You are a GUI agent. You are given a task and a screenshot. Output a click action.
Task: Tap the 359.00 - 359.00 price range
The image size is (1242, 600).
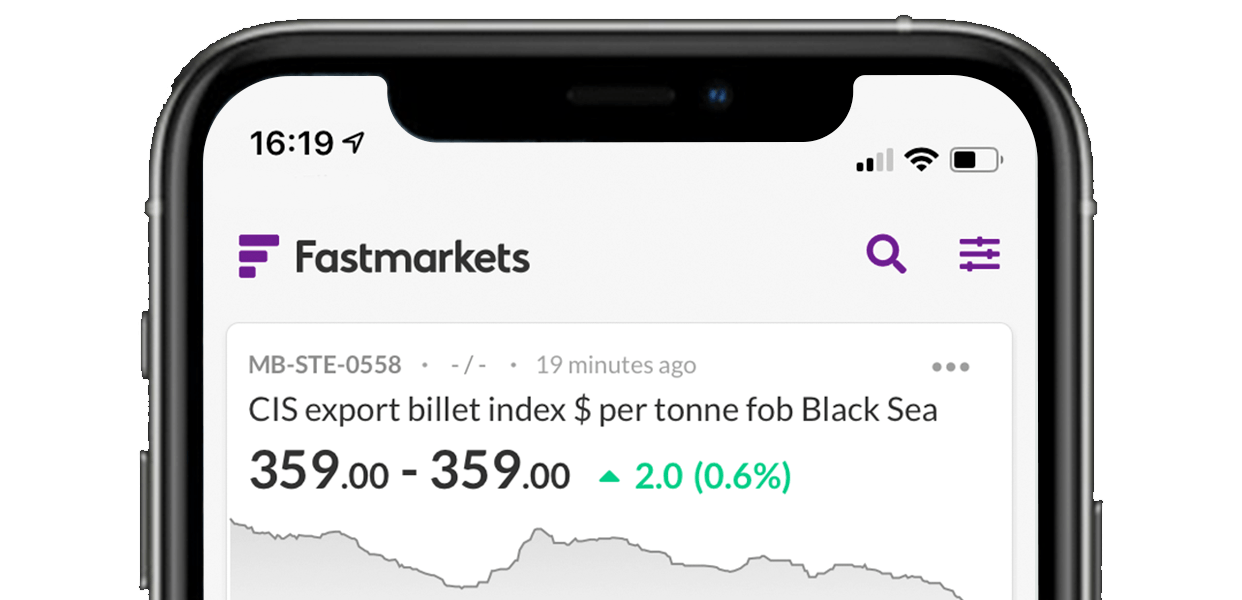coord(410,471)
